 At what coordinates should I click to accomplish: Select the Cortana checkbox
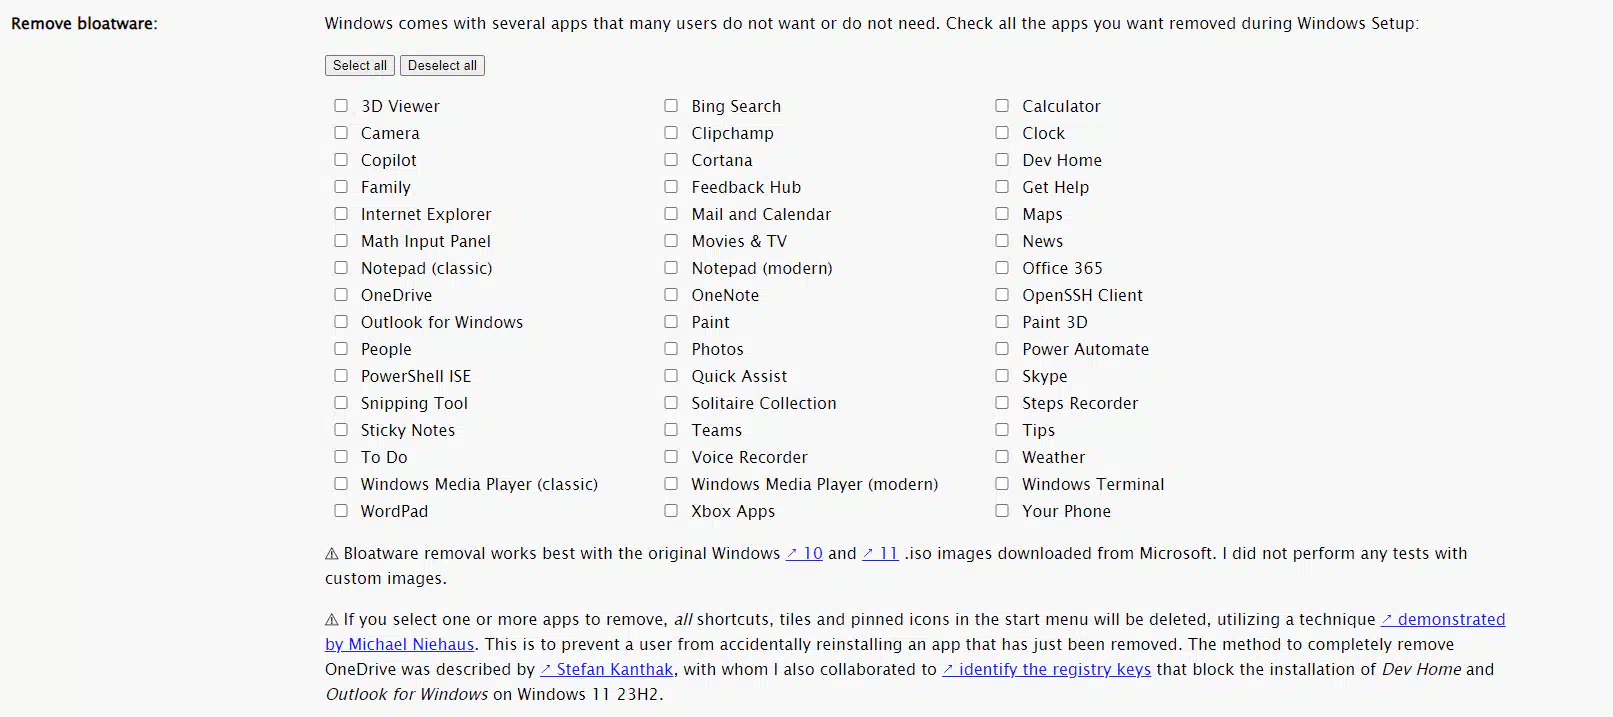click(x=671, y=159)
